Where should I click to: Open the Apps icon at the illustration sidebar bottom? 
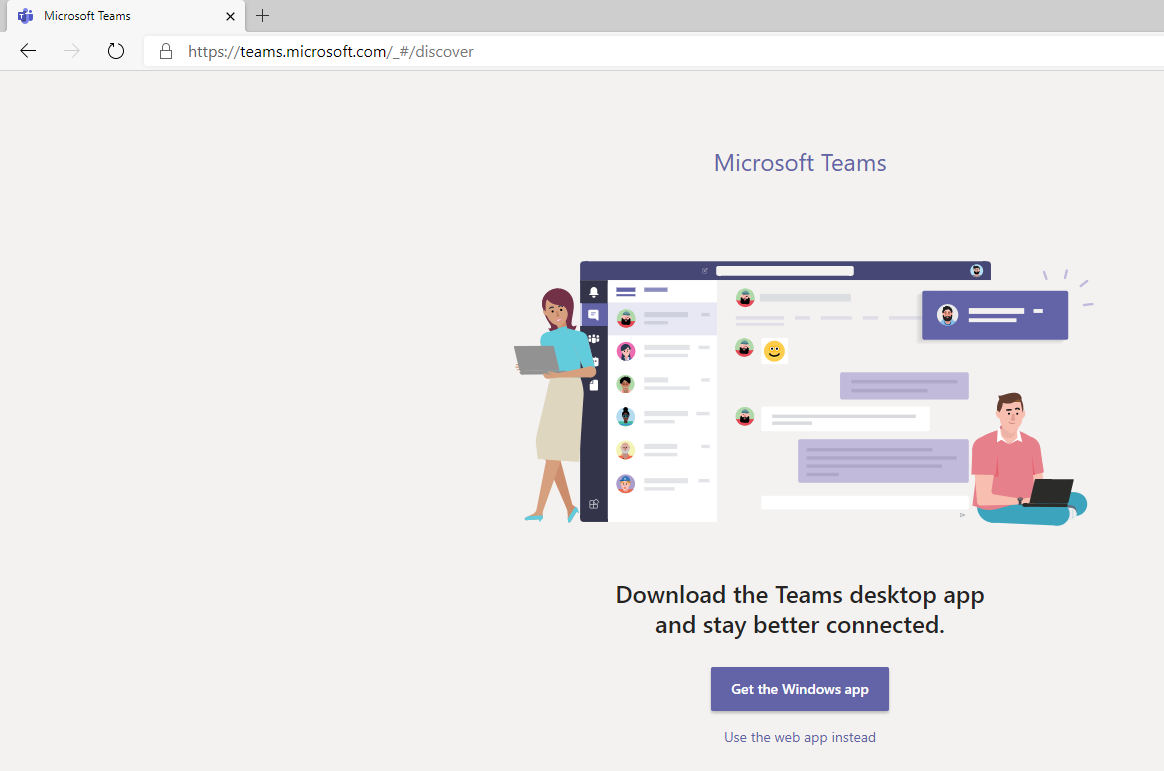pyautogui.click(x=593, y=505)
